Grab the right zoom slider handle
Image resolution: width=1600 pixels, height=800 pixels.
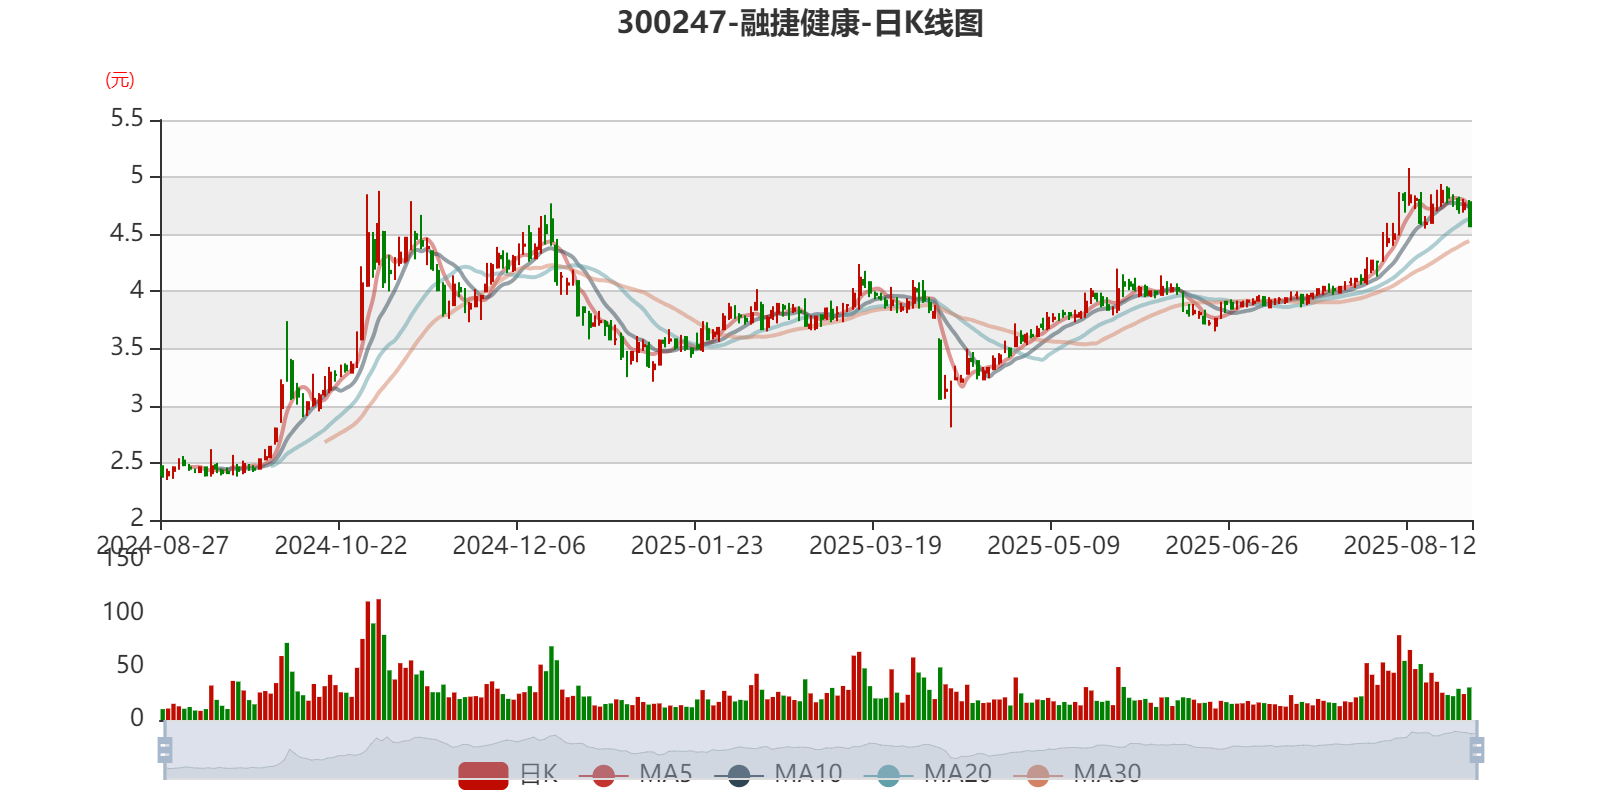[1477, 749]
